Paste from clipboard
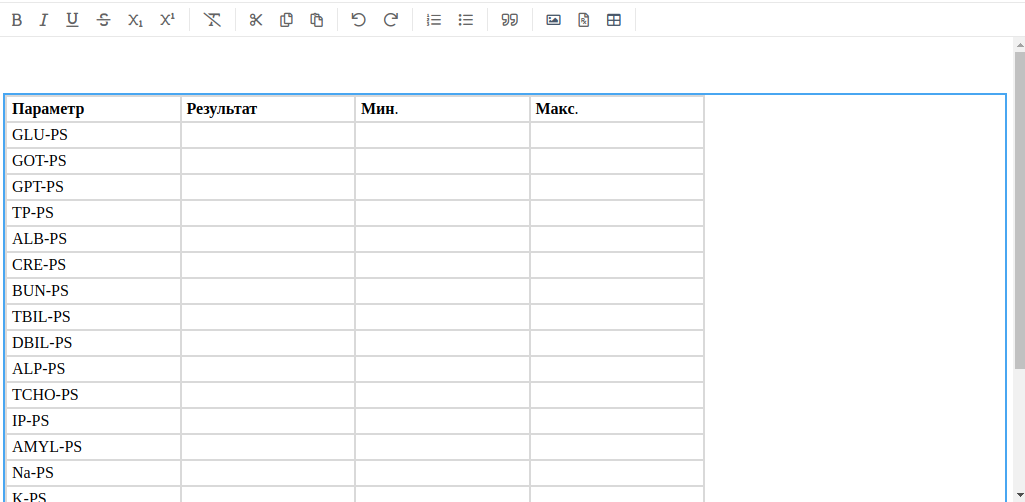 click(x=317, y=20)
